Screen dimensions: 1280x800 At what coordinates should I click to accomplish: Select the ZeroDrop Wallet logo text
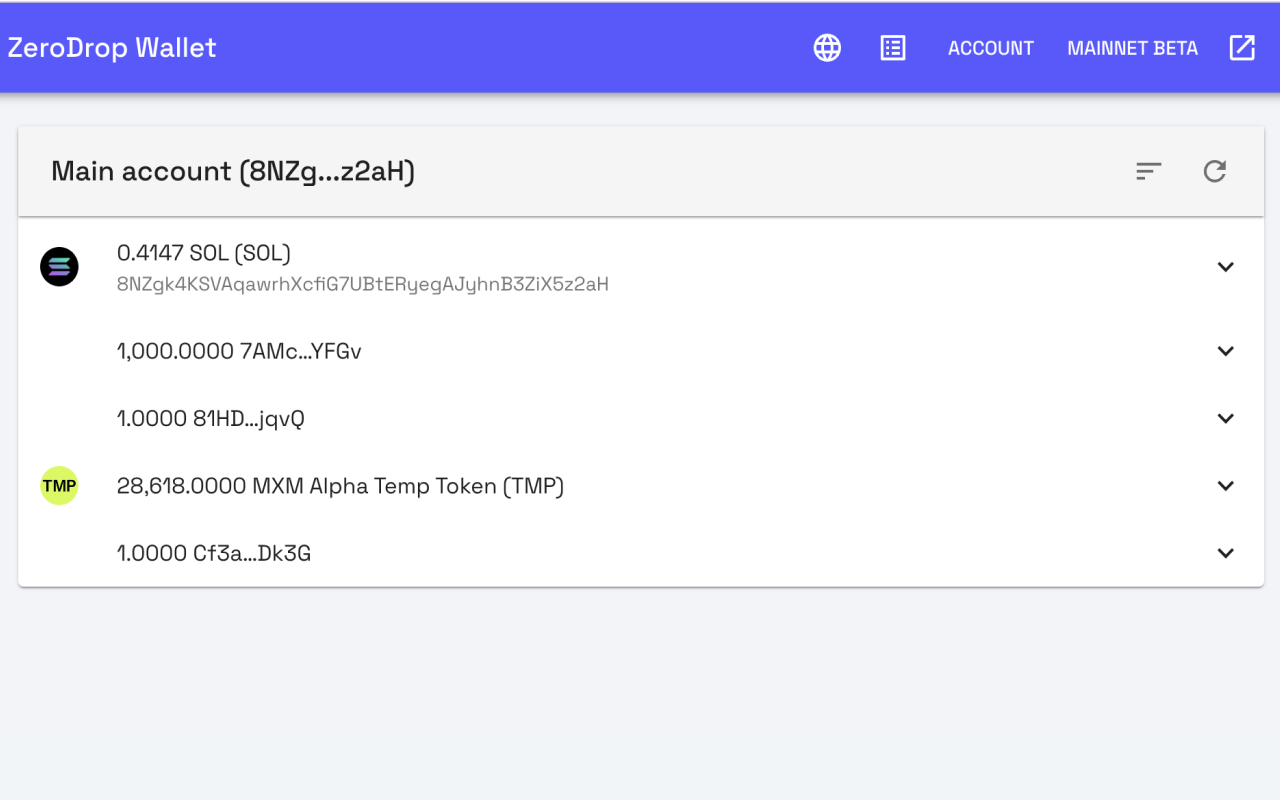click(x=112, y=47)
